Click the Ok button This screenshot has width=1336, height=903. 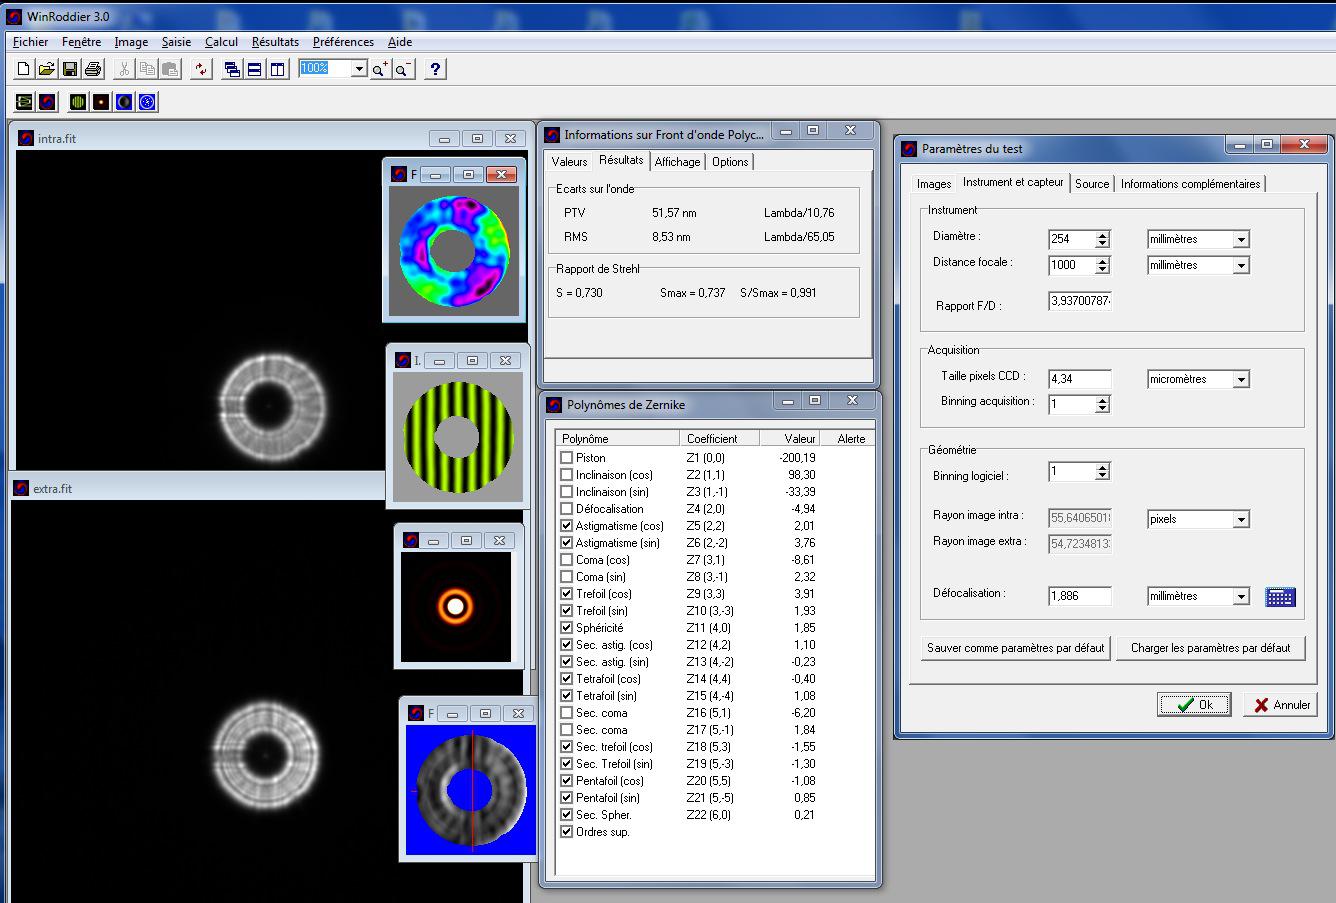click(x=1194, y=705)
